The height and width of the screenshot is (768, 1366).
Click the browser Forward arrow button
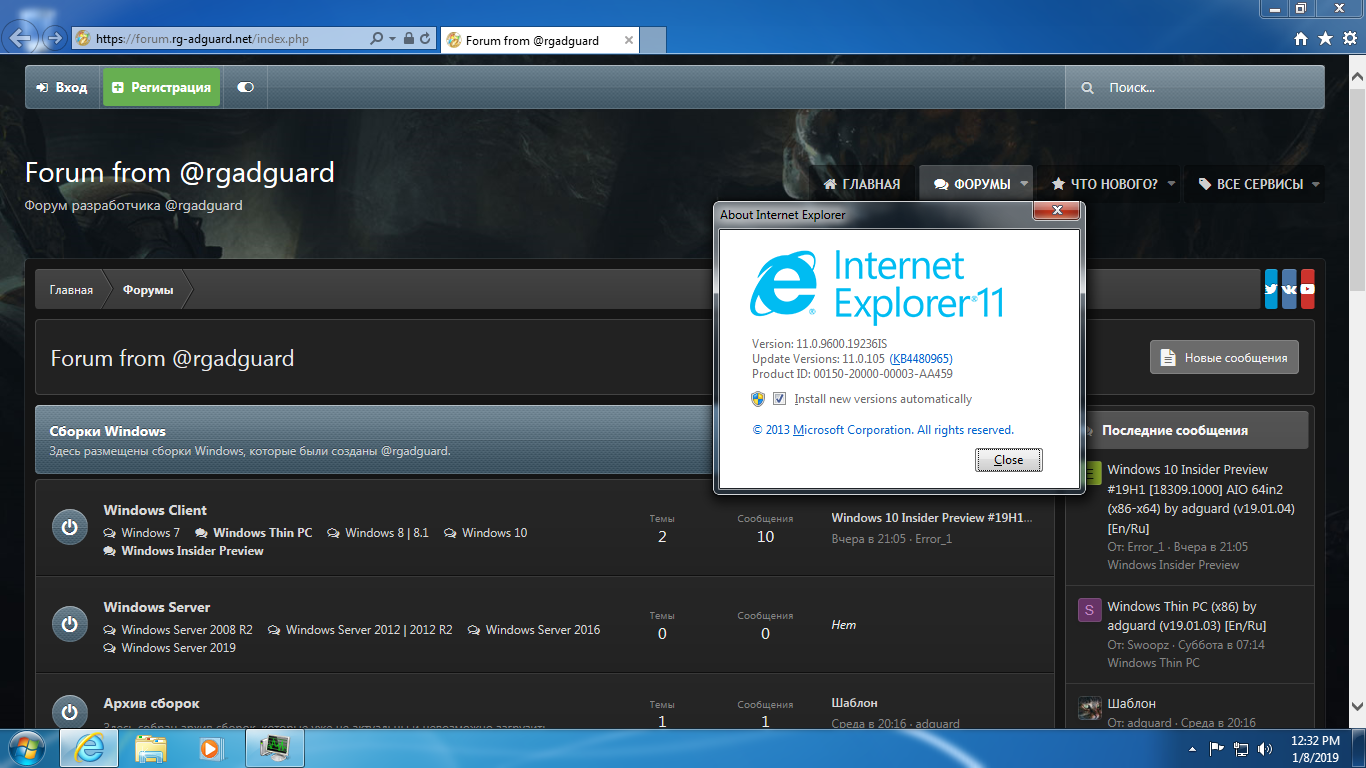[54, 39]
